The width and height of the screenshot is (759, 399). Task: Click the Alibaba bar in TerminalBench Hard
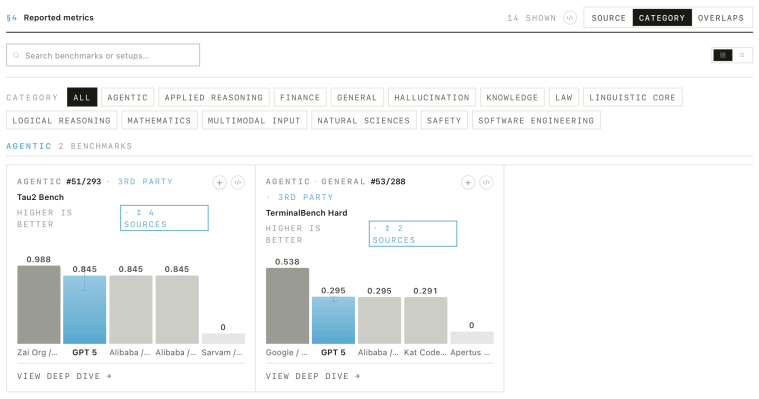(x=380, y=321)
